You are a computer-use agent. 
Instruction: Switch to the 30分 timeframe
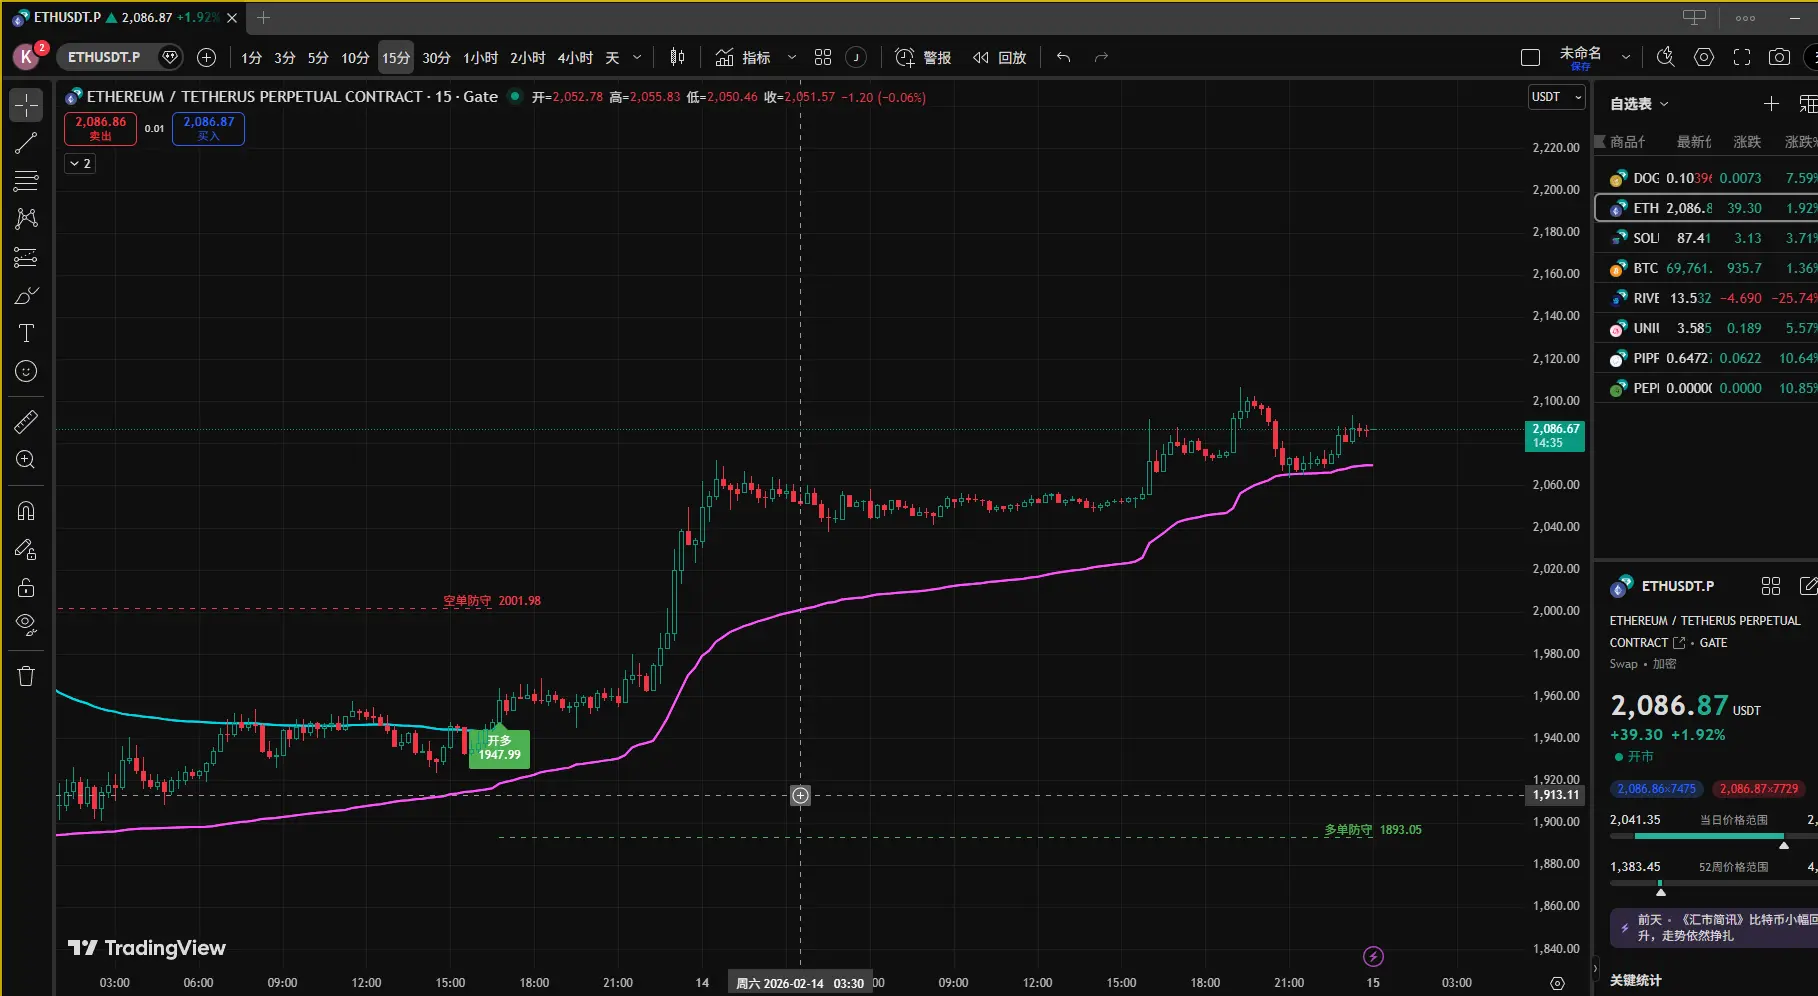[x=436, y=57]
